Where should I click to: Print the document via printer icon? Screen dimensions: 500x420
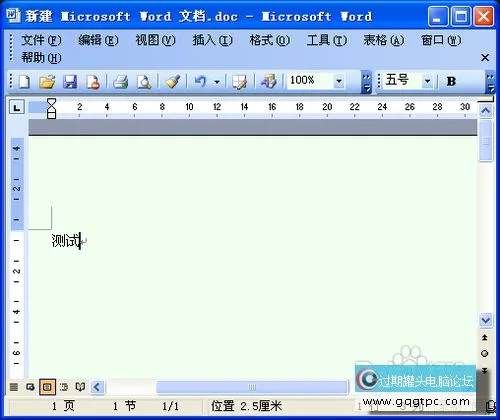[120, 82]
